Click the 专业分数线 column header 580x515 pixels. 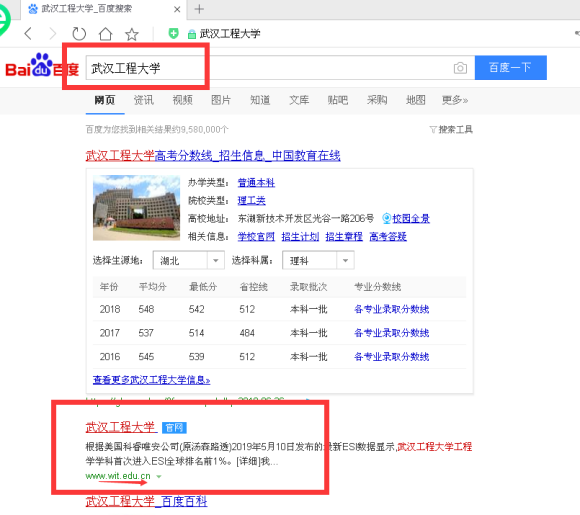click(x=378, y=287)
